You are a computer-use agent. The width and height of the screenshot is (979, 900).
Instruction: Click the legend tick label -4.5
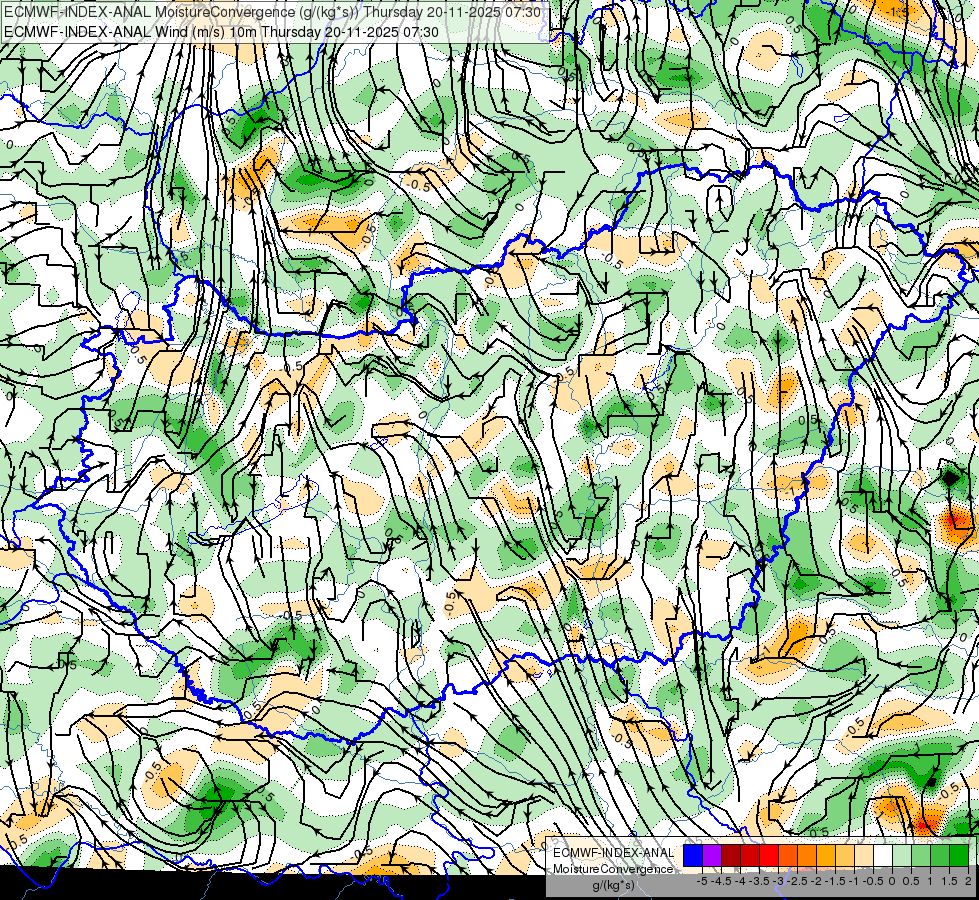pyautogui.click(x=721, y=881)
